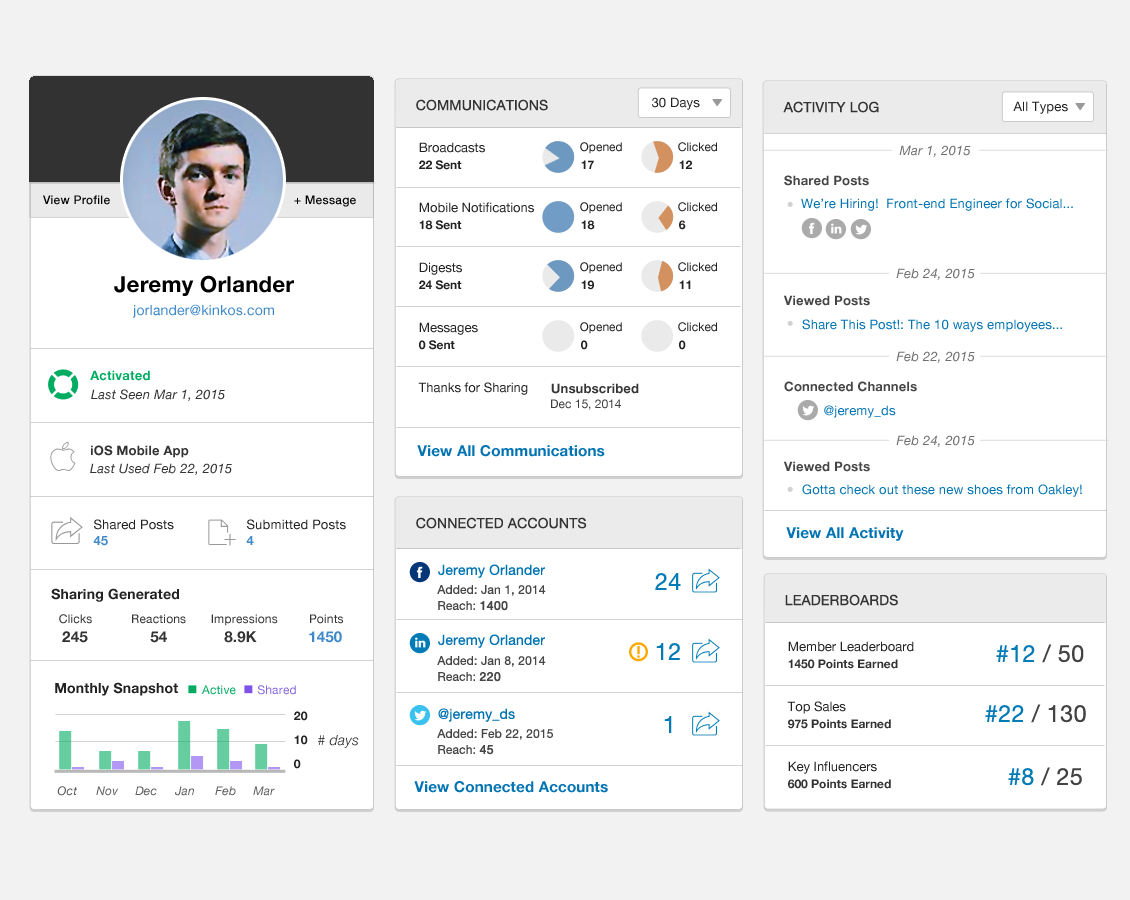Click the share icon in Facebook account row
This screenshot has height=900, width=1130.
[x=706, y=581]
